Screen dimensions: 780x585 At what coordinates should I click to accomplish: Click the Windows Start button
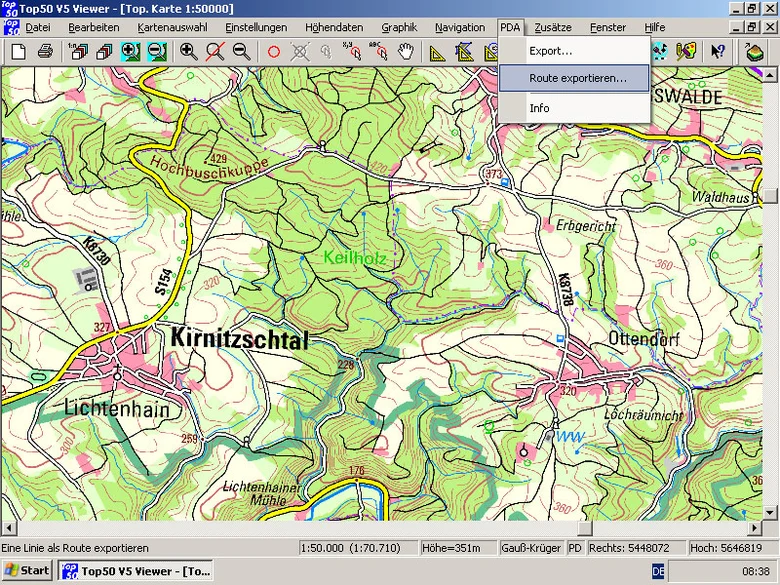[27, 571]
